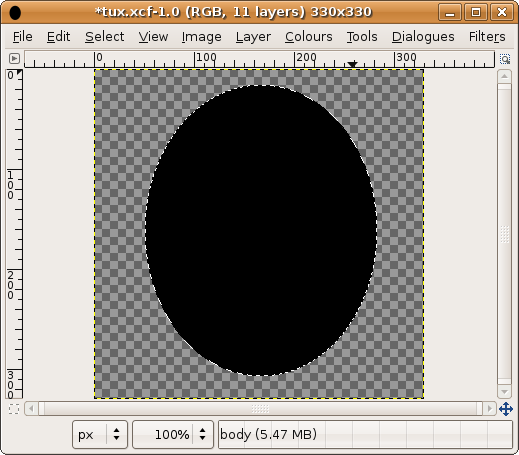Click the vertical scrollbar thumb

[x=504, y=234]
